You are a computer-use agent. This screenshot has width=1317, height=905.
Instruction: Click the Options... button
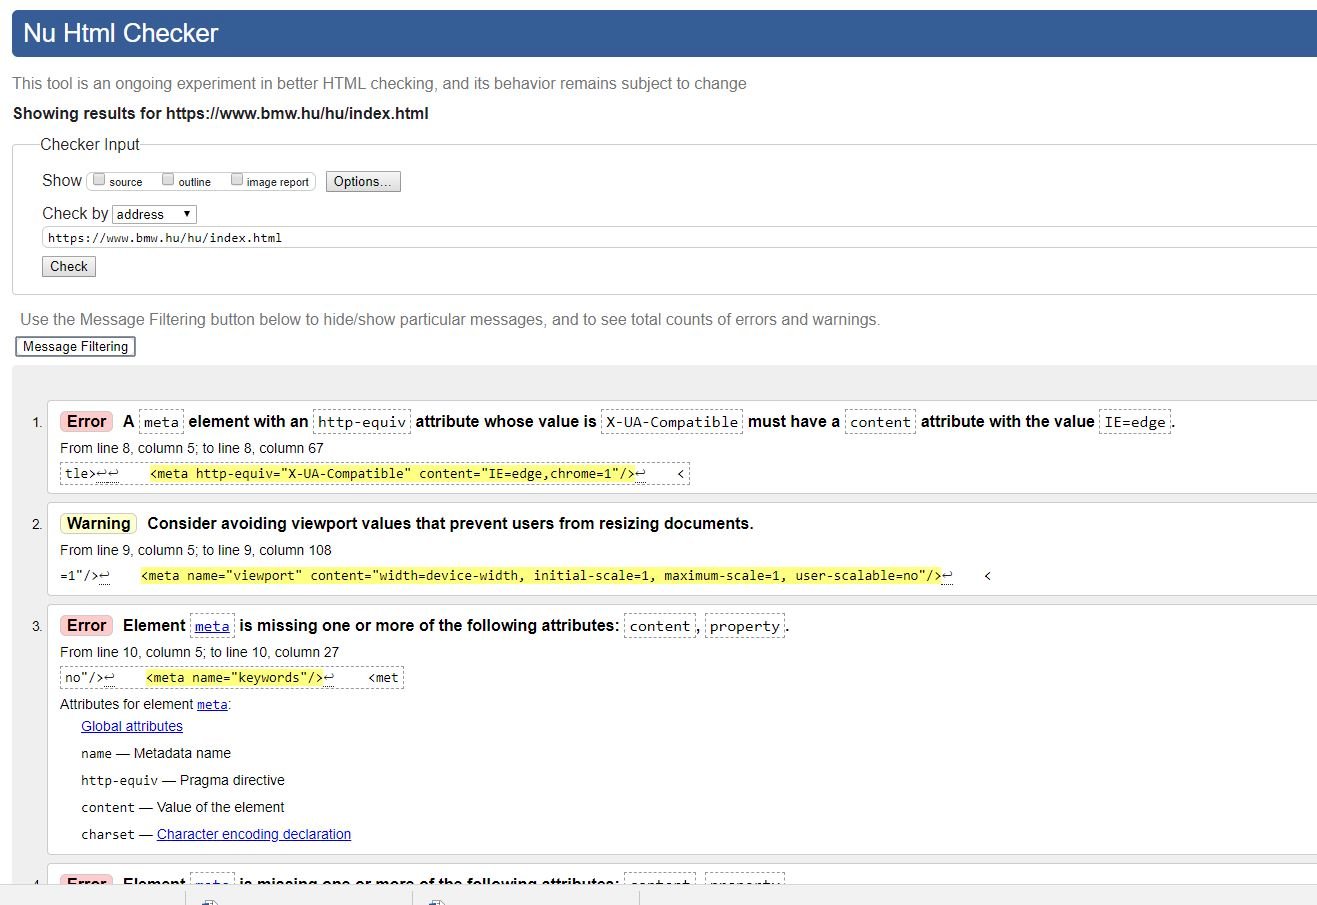(362, 181)
